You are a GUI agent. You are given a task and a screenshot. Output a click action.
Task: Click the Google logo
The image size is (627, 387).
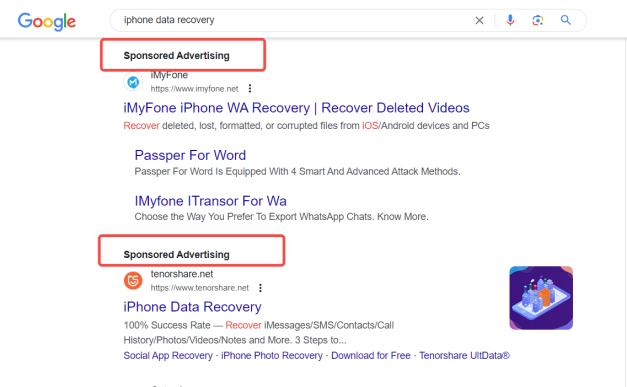tap(46, 21)
